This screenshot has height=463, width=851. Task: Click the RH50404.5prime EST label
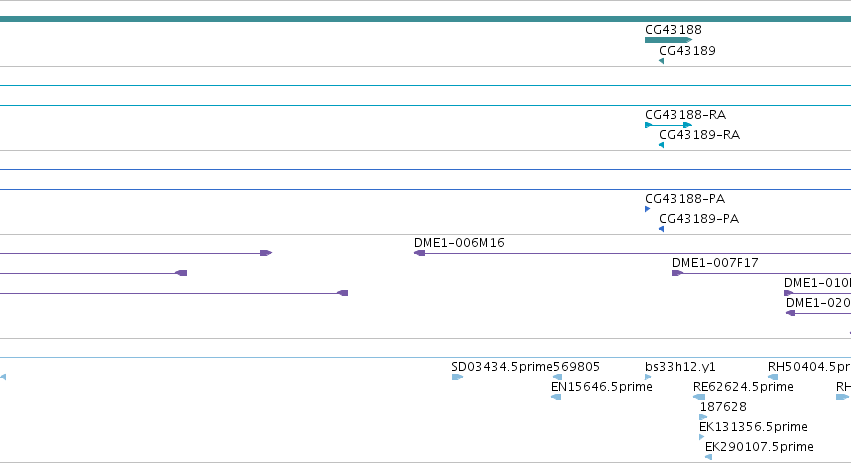(809, 367)
